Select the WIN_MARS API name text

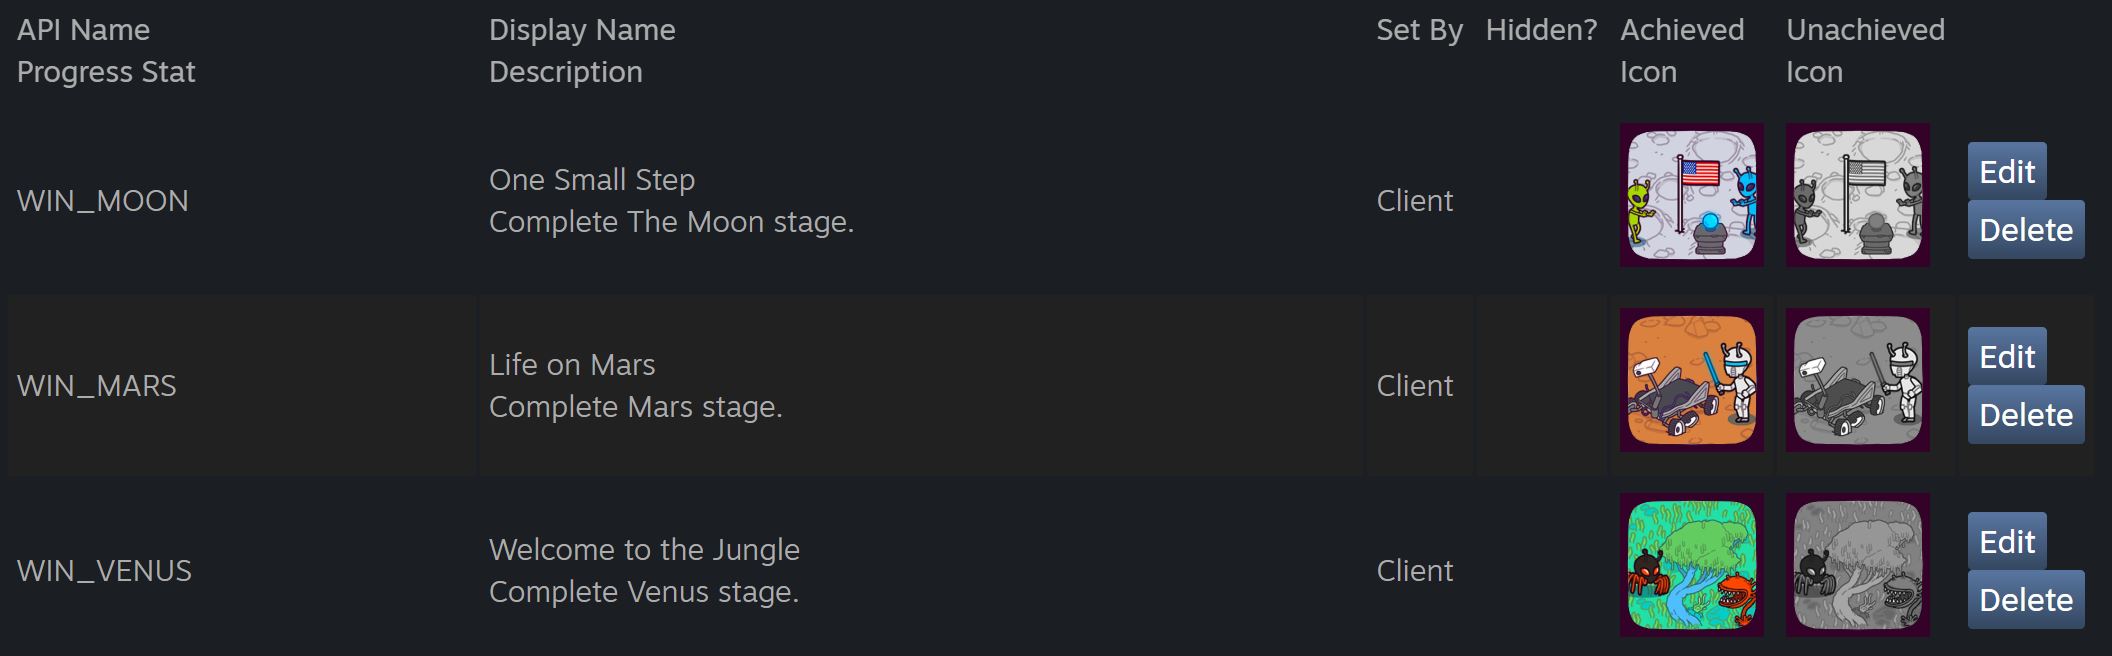[x=96, y=386]
